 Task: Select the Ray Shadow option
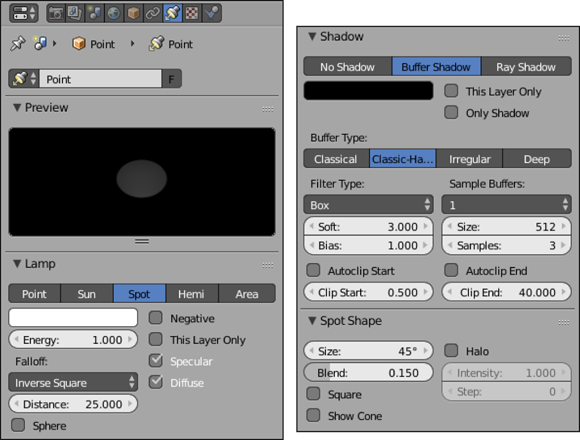(x=526, y=67)
